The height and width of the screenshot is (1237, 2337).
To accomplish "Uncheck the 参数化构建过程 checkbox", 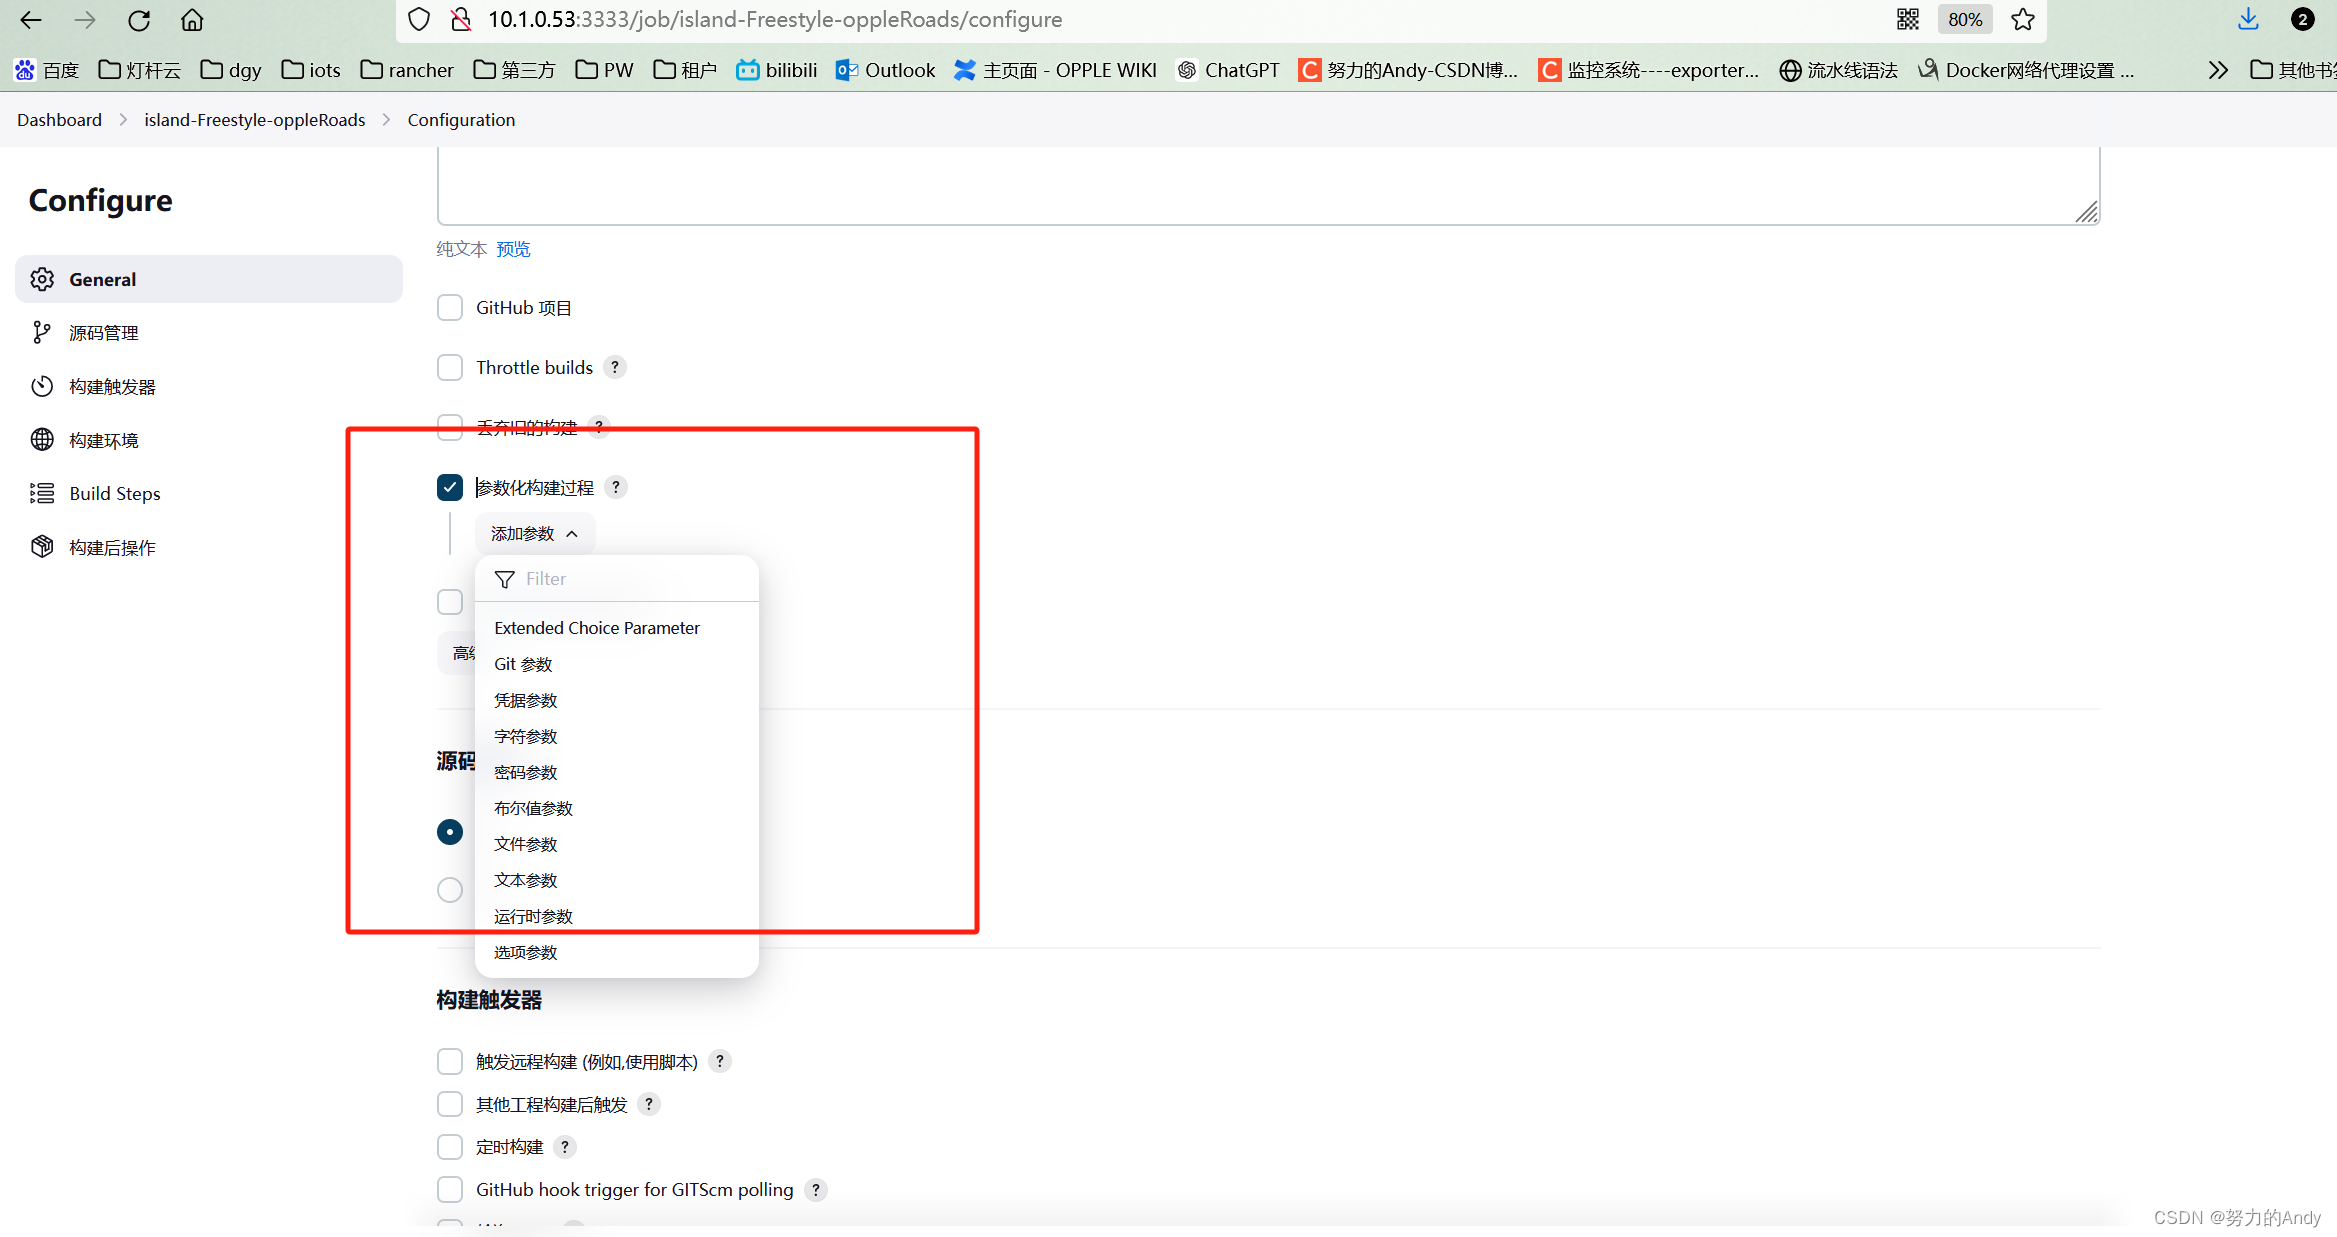I will 450,488.
